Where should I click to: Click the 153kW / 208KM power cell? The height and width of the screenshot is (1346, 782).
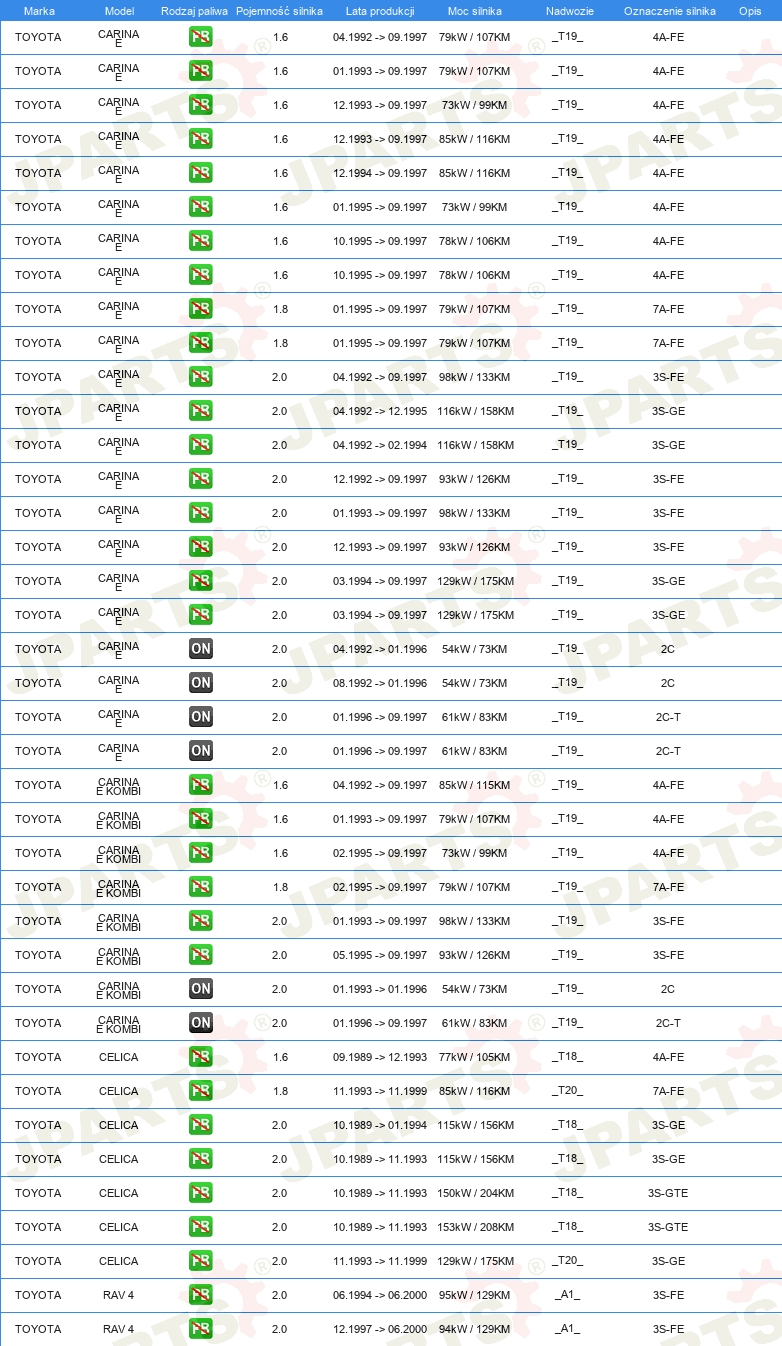(475, 1227)
